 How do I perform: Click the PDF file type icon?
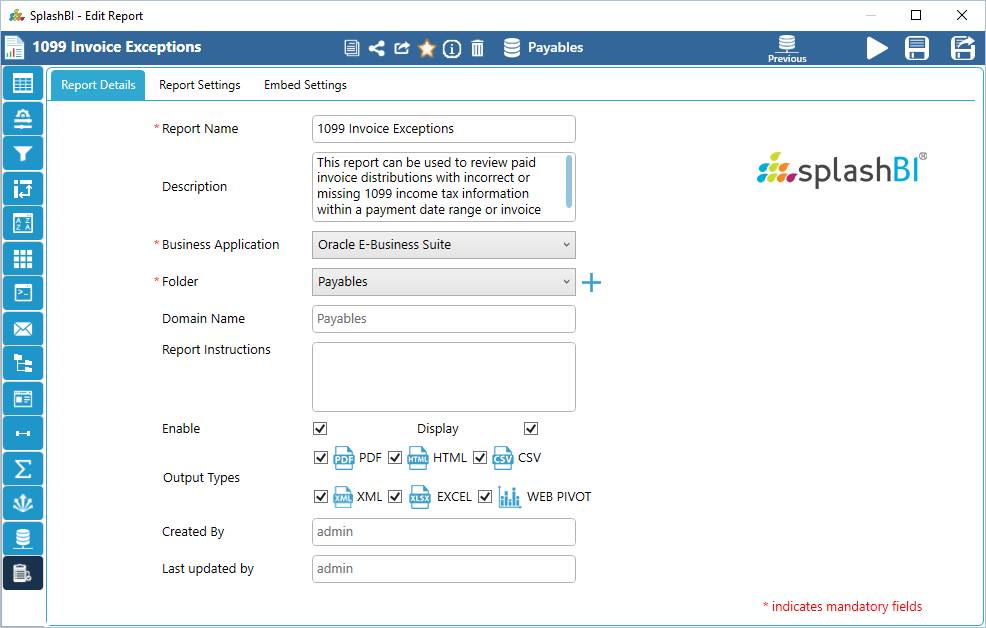[343, 458]
